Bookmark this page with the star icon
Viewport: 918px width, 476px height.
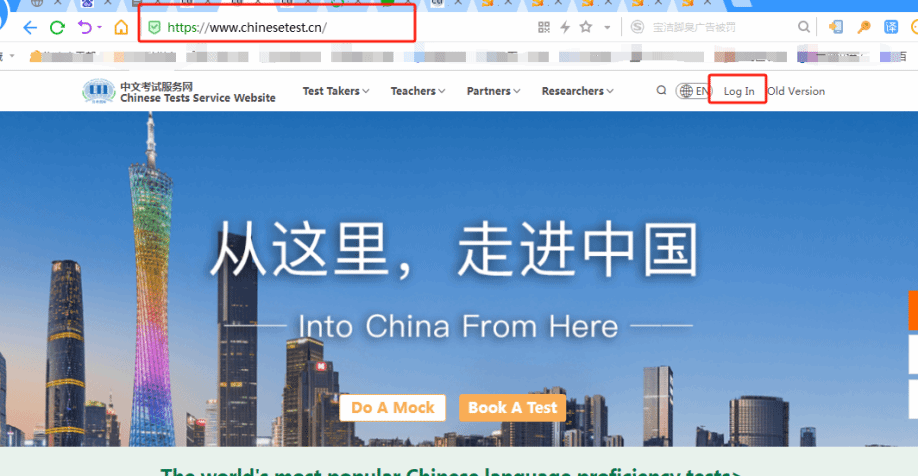pyautogui.click(x=586, y=27)
